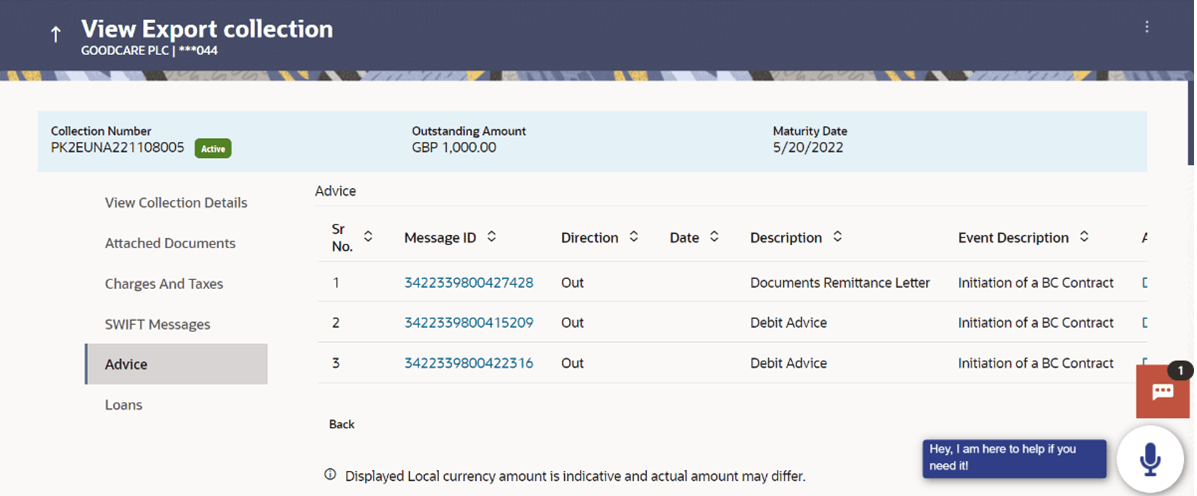Open the Charges And Taxes section
The width and height of the screenshot is (1197, 496).
click(x=164, y=284)
